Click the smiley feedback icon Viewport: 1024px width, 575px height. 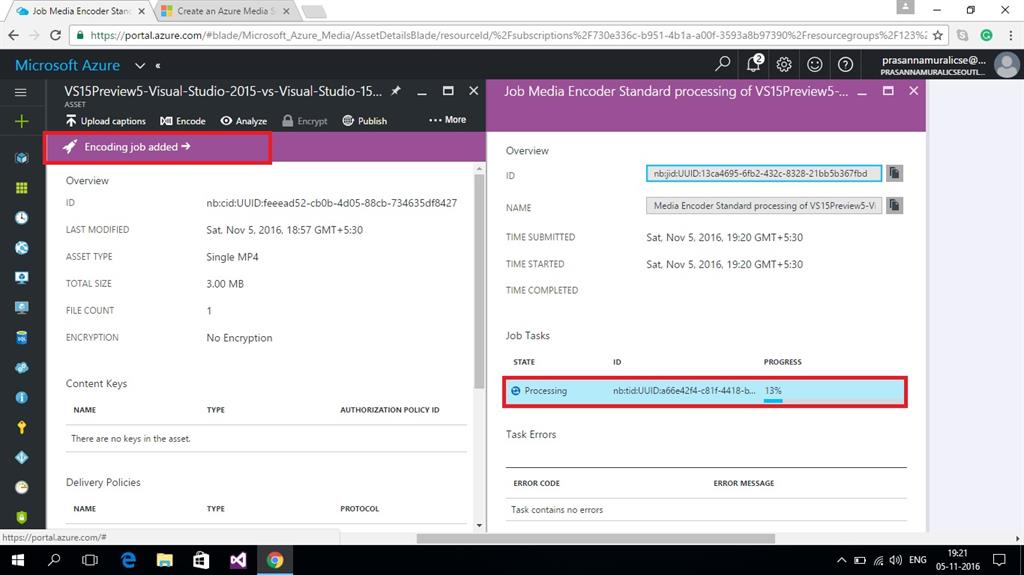point(814,64)
